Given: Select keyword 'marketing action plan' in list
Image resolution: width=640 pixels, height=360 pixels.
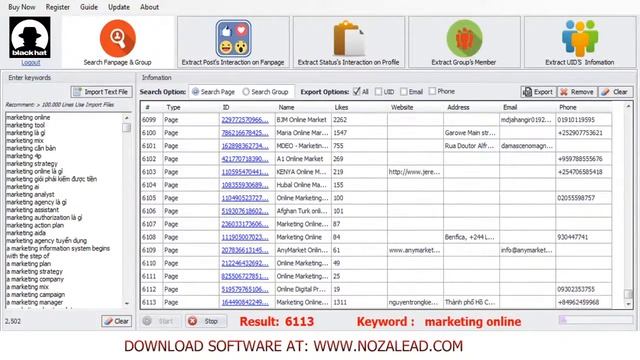Looking at the screenshot, I should (x=35, y=225).
